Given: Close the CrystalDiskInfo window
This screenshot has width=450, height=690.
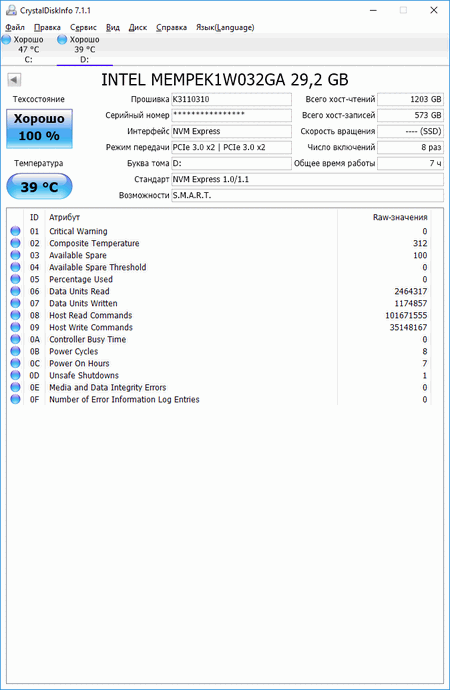Looking at the screenshot, I should (x=434, y=10).
